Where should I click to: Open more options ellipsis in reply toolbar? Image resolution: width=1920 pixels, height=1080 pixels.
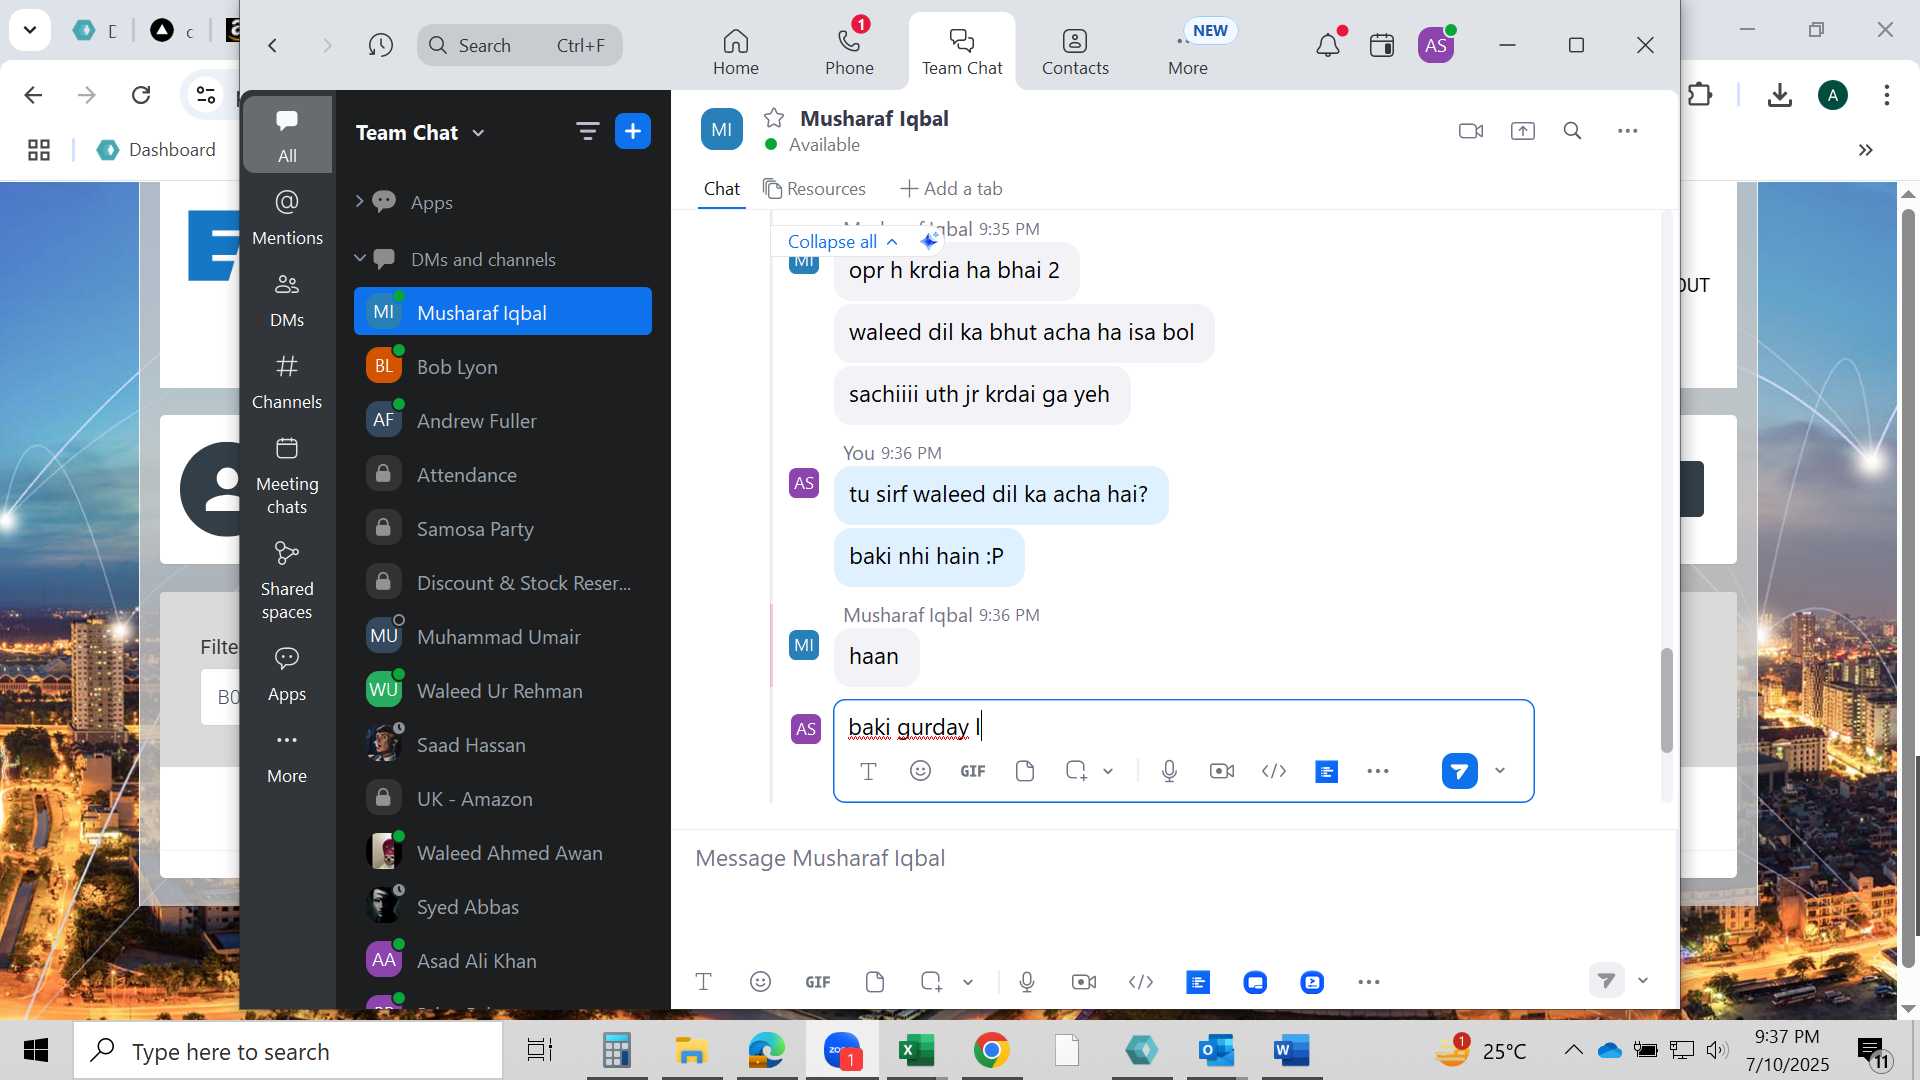tap(1377, 770)
